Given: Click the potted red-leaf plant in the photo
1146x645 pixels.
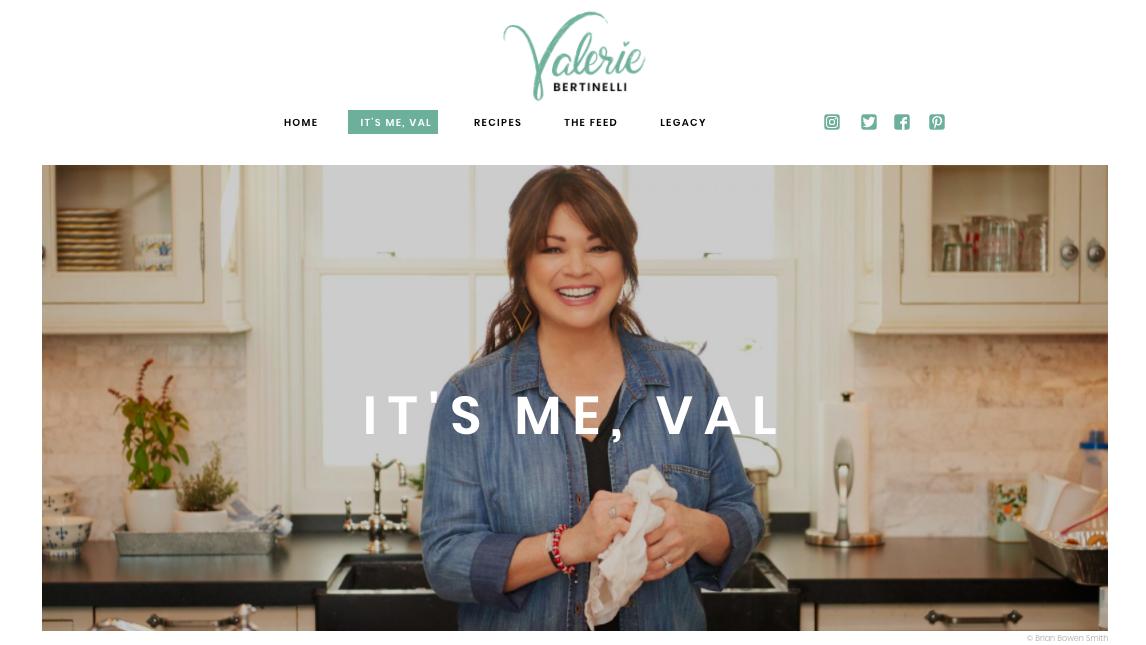Looking at the screenshot, I should 149,446.
